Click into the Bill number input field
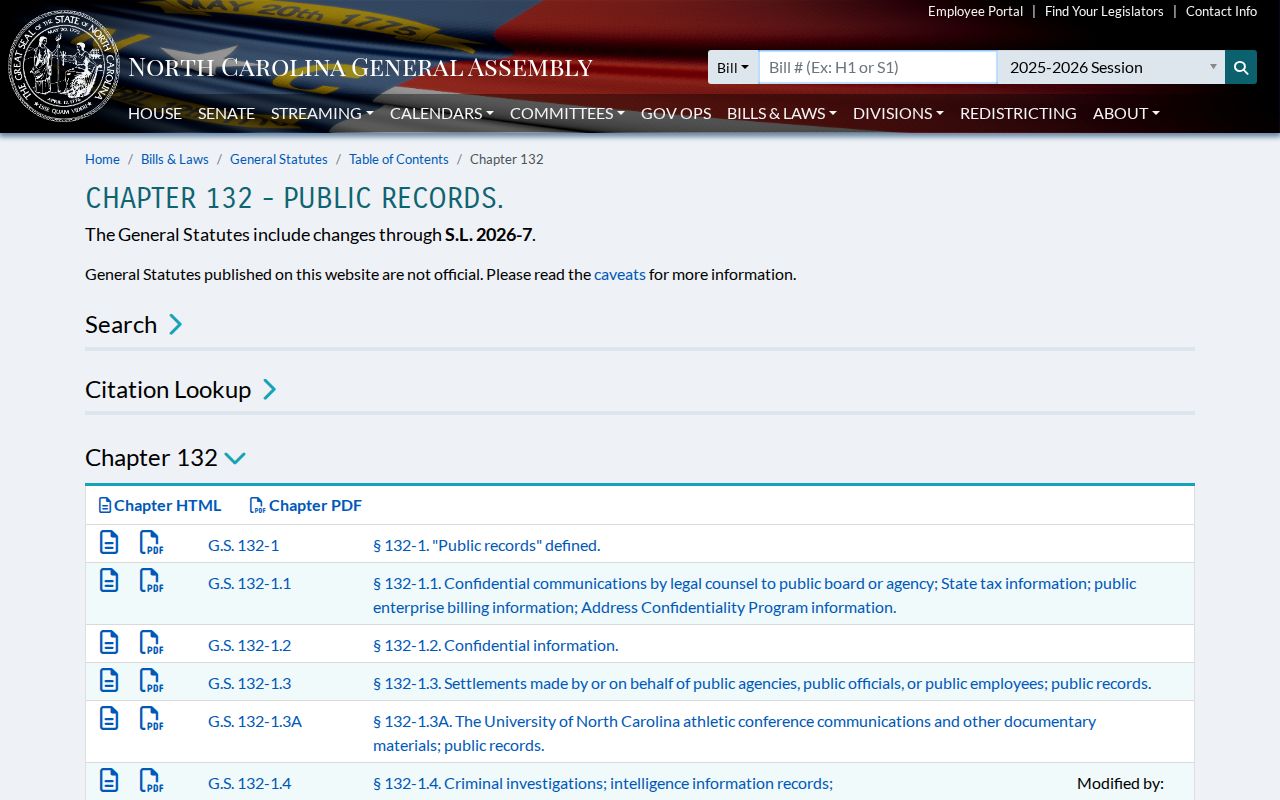The width and height of the screenshot is (1280, 800). tap(878, 67)
